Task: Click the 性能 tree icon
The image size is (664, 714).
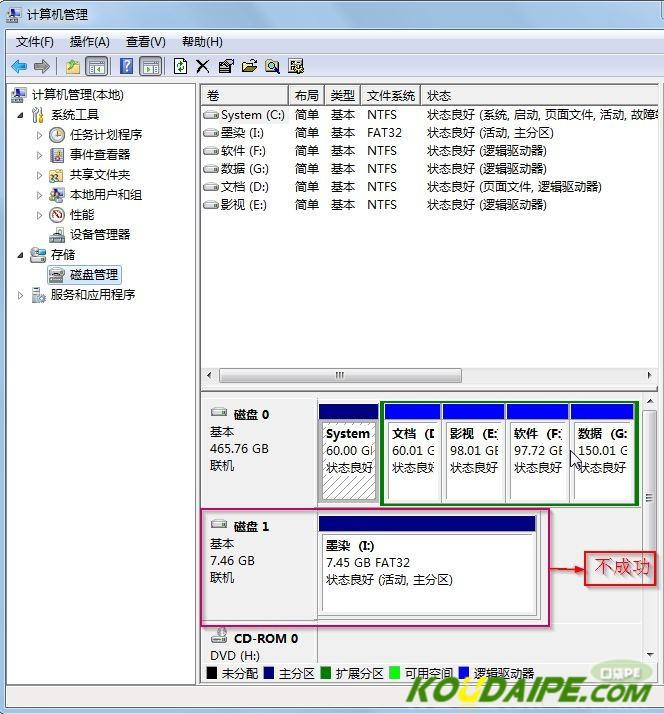Action: coord(57,215)
